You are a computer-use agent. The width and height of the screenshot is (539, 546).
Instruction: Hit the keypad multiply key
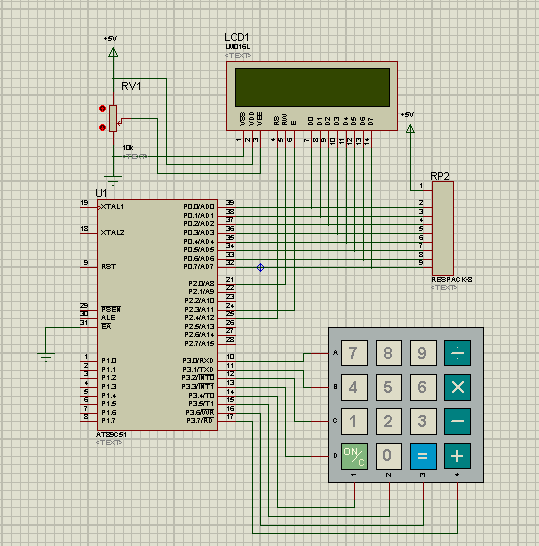pyautogui.click(x=457, y=387)
